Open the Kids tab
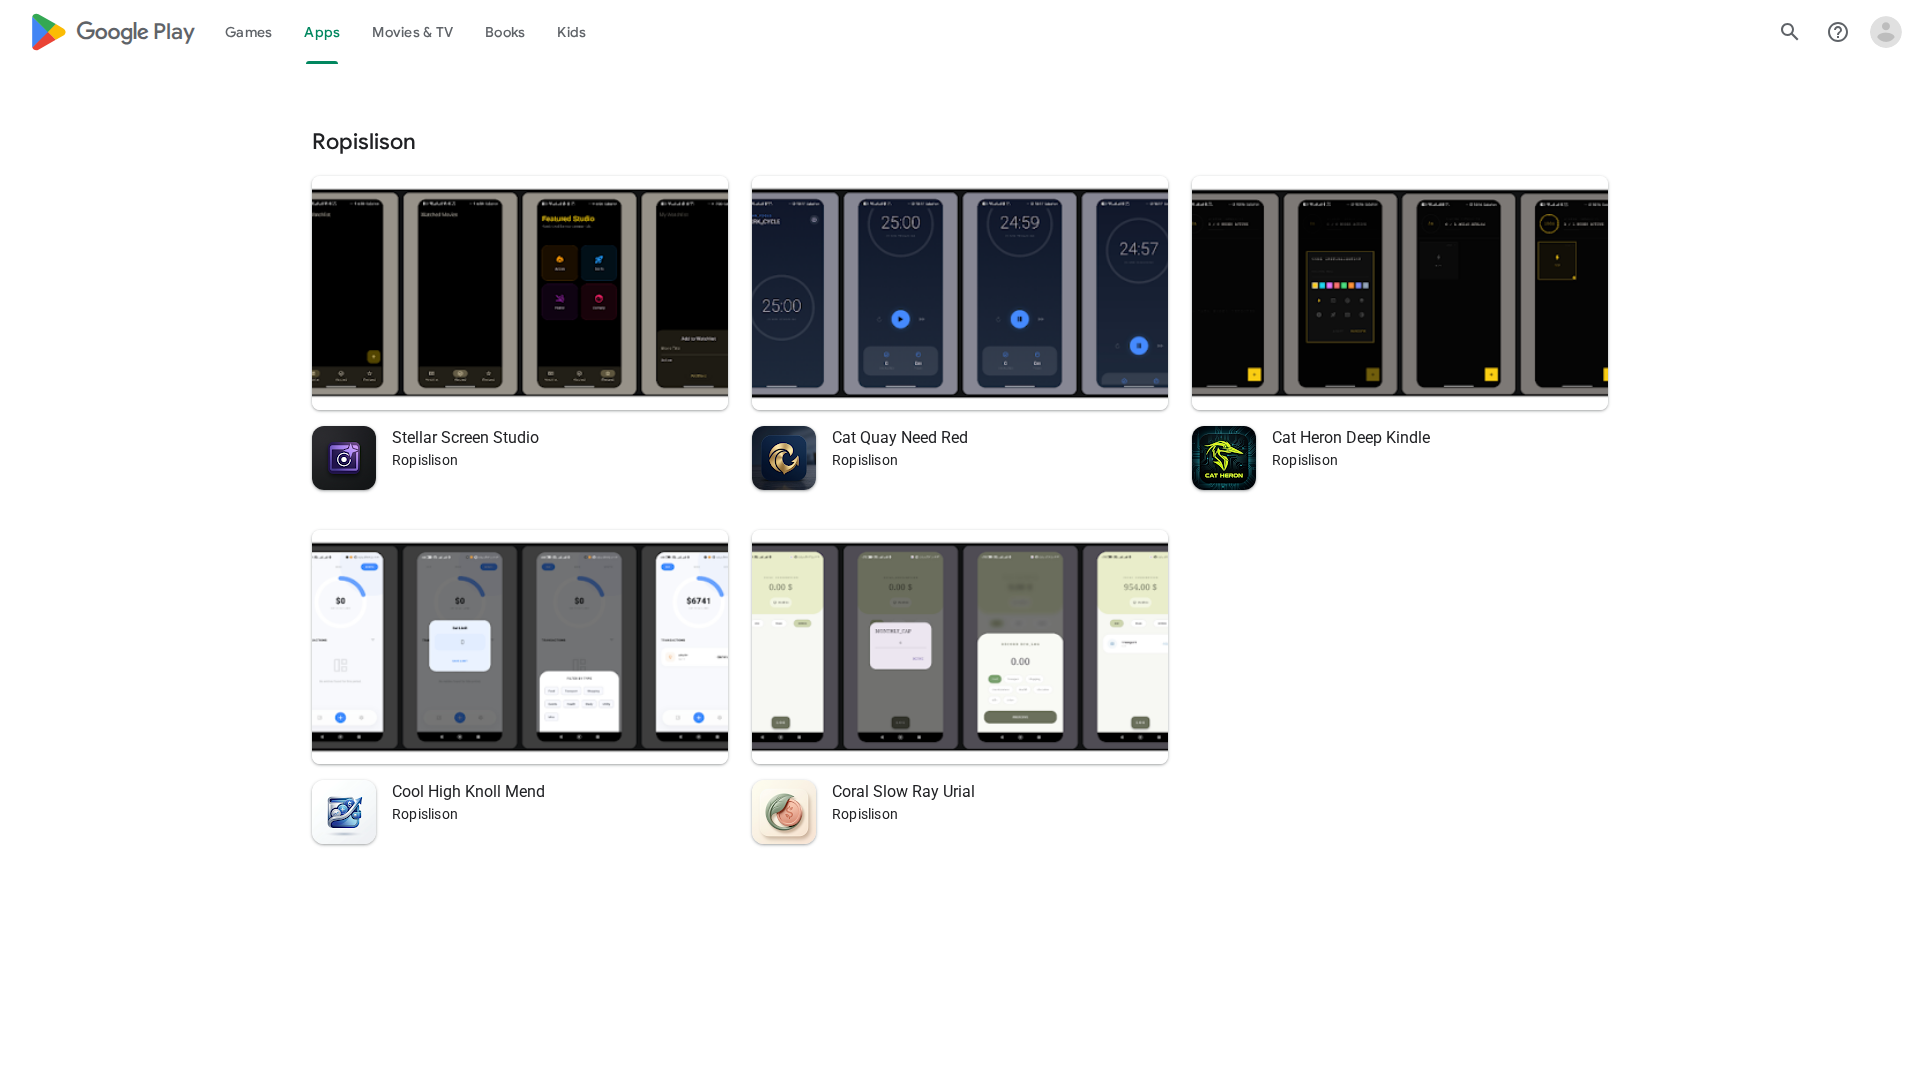Image resolution: width=1920 pixels, height=1080 pixels. coord(571,32)
